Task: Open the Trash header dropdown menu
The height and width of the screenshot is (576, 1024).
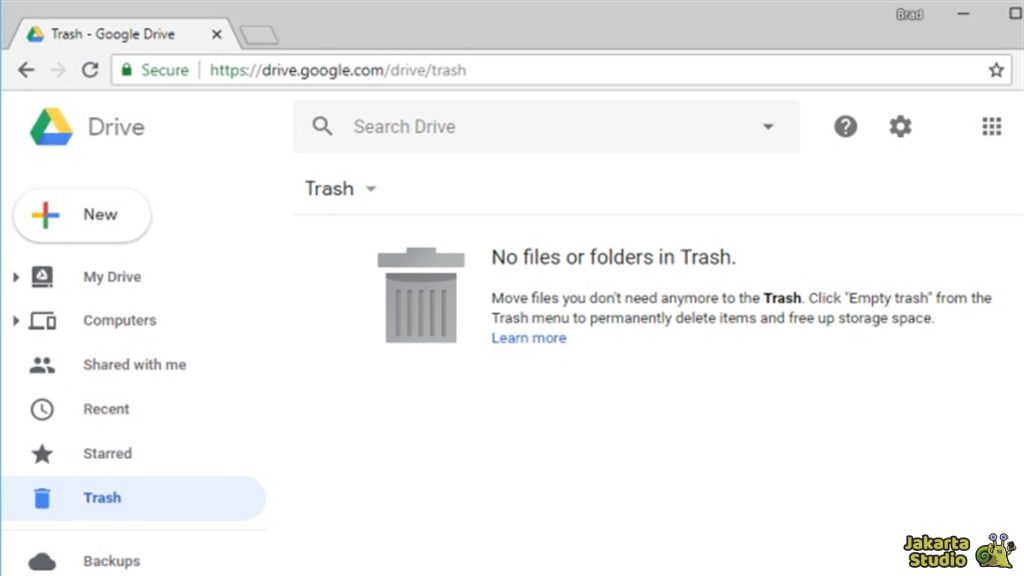Action: click(x=371, y=189)
